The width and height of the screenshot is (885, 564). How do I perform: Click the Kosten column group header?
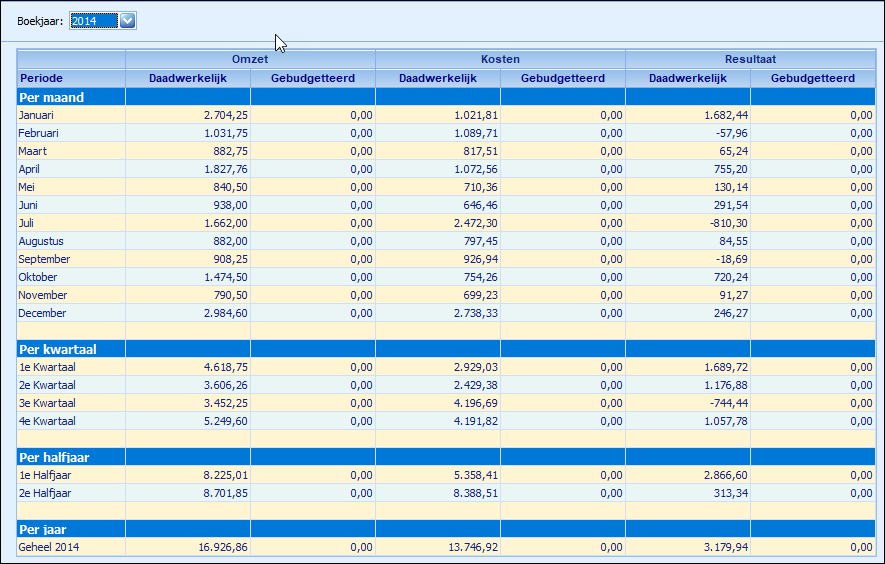(x=500, y=59)
